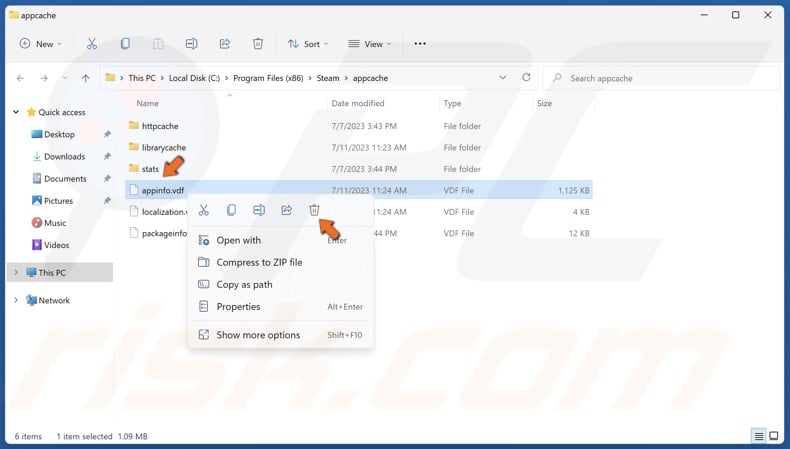This screenshot has width=790, height=449.
Task: Open Music in Quick access
Action: (55, 223)
